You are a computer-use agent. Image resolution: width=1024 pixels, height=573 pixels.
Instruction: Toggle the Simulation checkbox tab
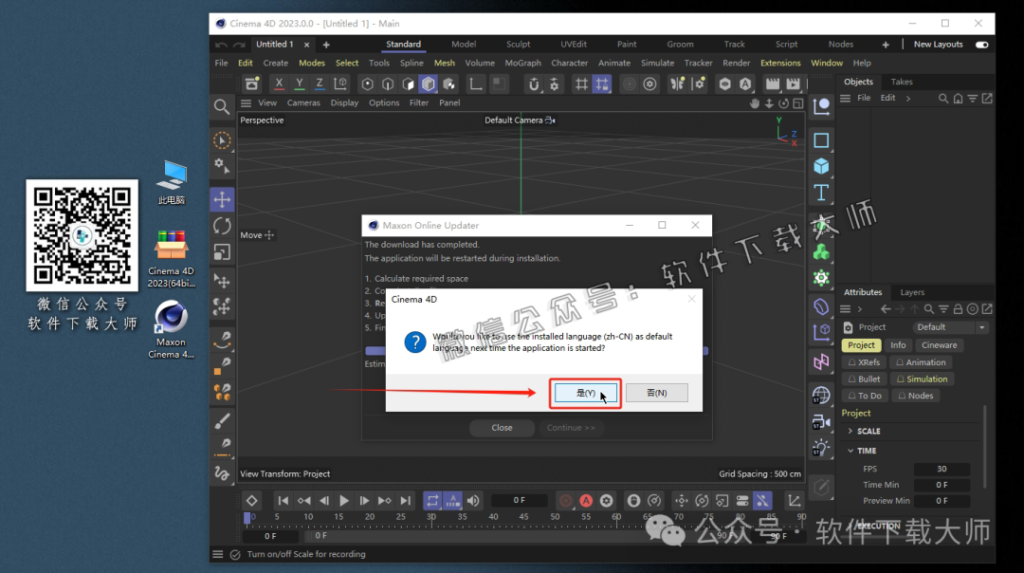(x=921, y=379)
